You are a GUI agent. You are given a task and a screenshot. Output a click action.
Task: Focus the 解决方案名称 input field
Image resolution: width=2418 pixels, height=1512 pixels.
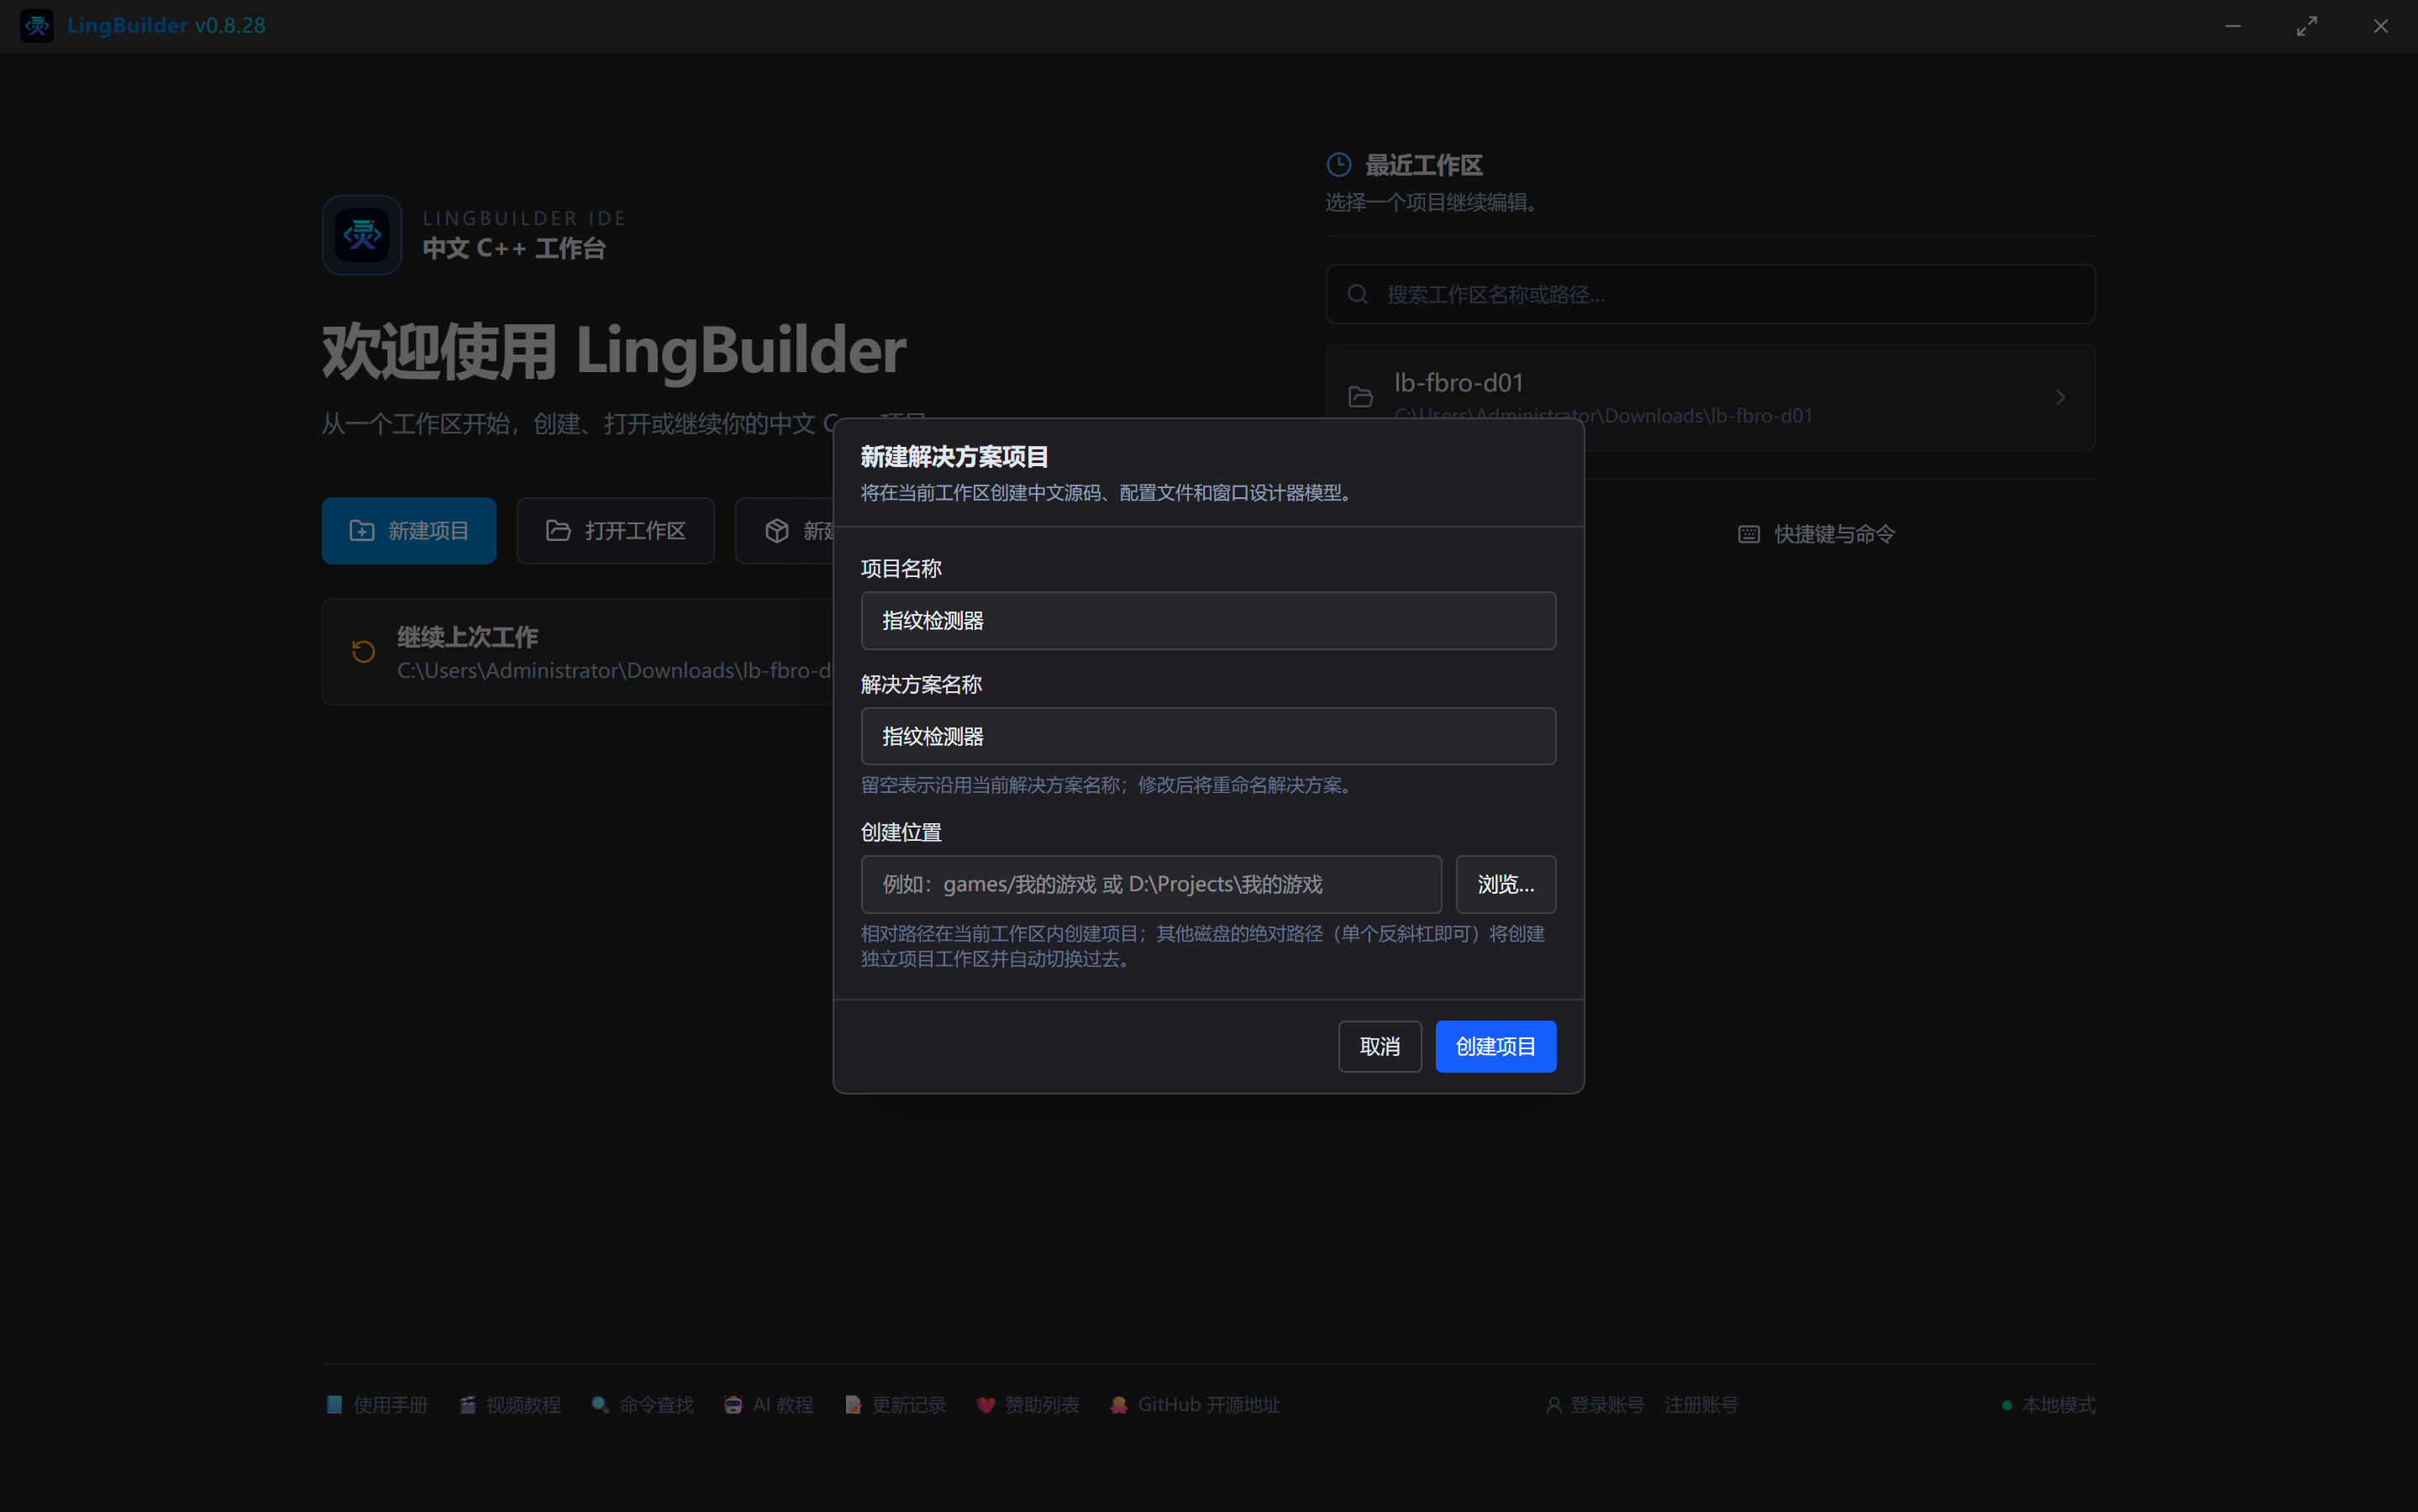point(1208,736)
